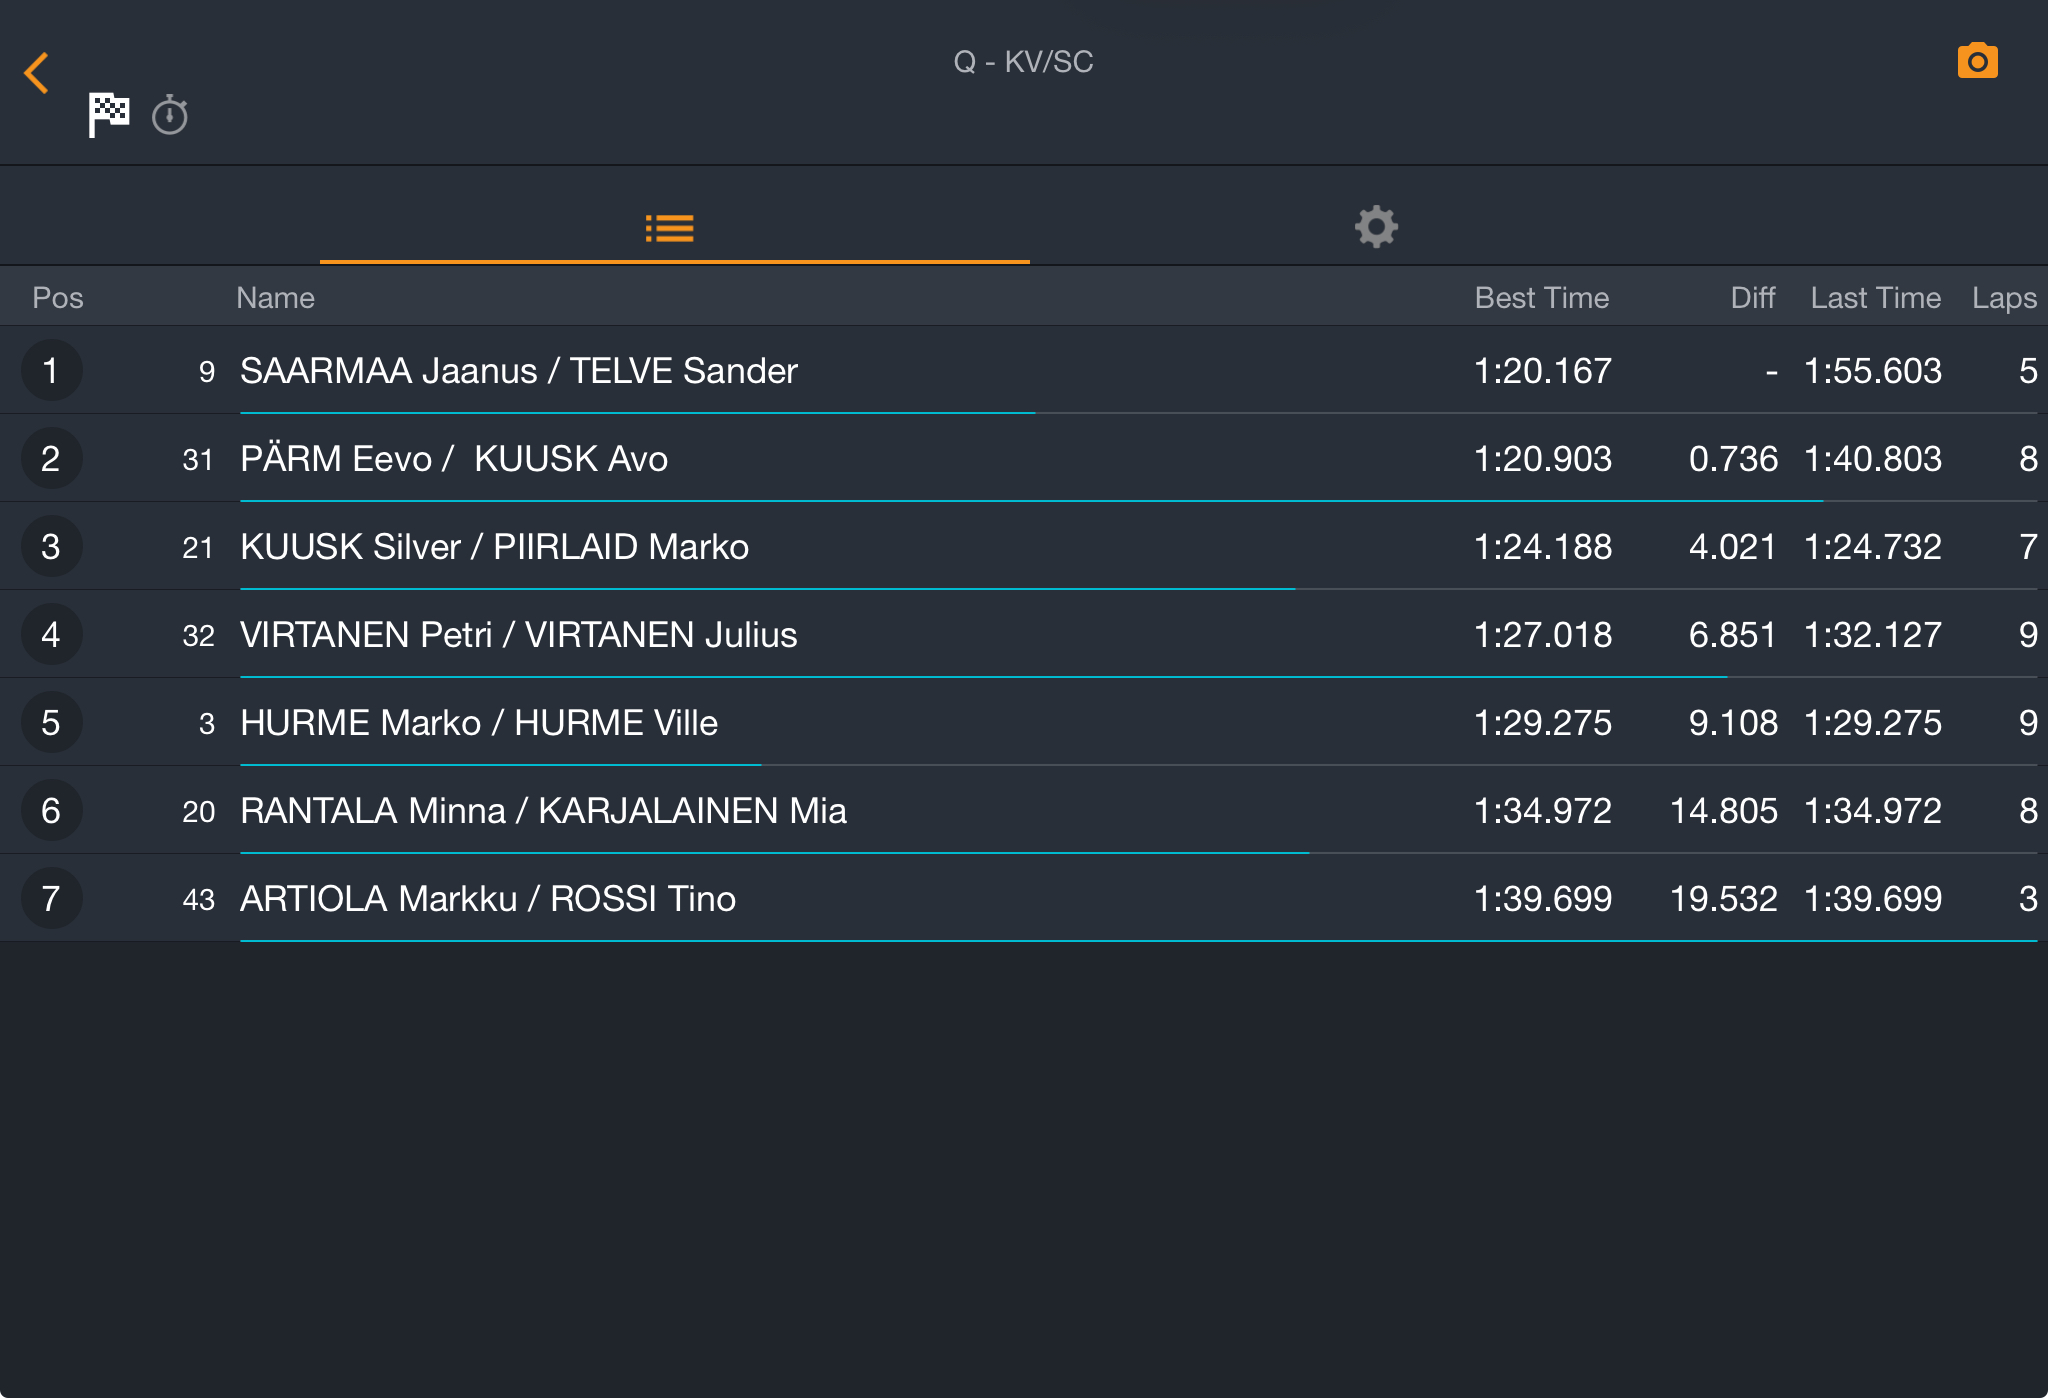Image resolution: width=2048 pixels, height=1398 pixels.
Task: Click diff value 4.021
Action: coord(1733,547)
